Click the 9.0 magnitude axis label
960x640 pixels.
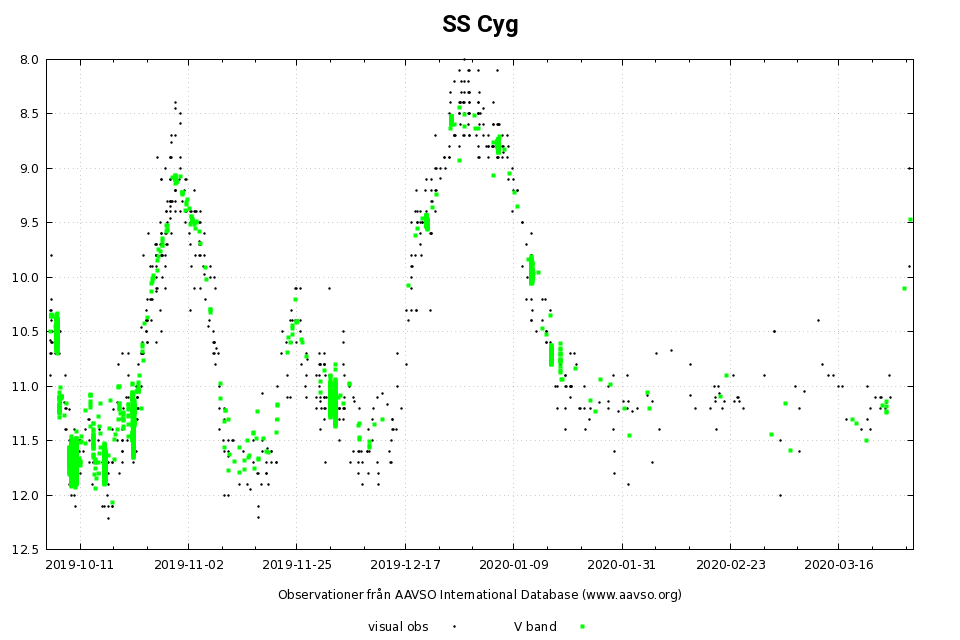[28, 168]
